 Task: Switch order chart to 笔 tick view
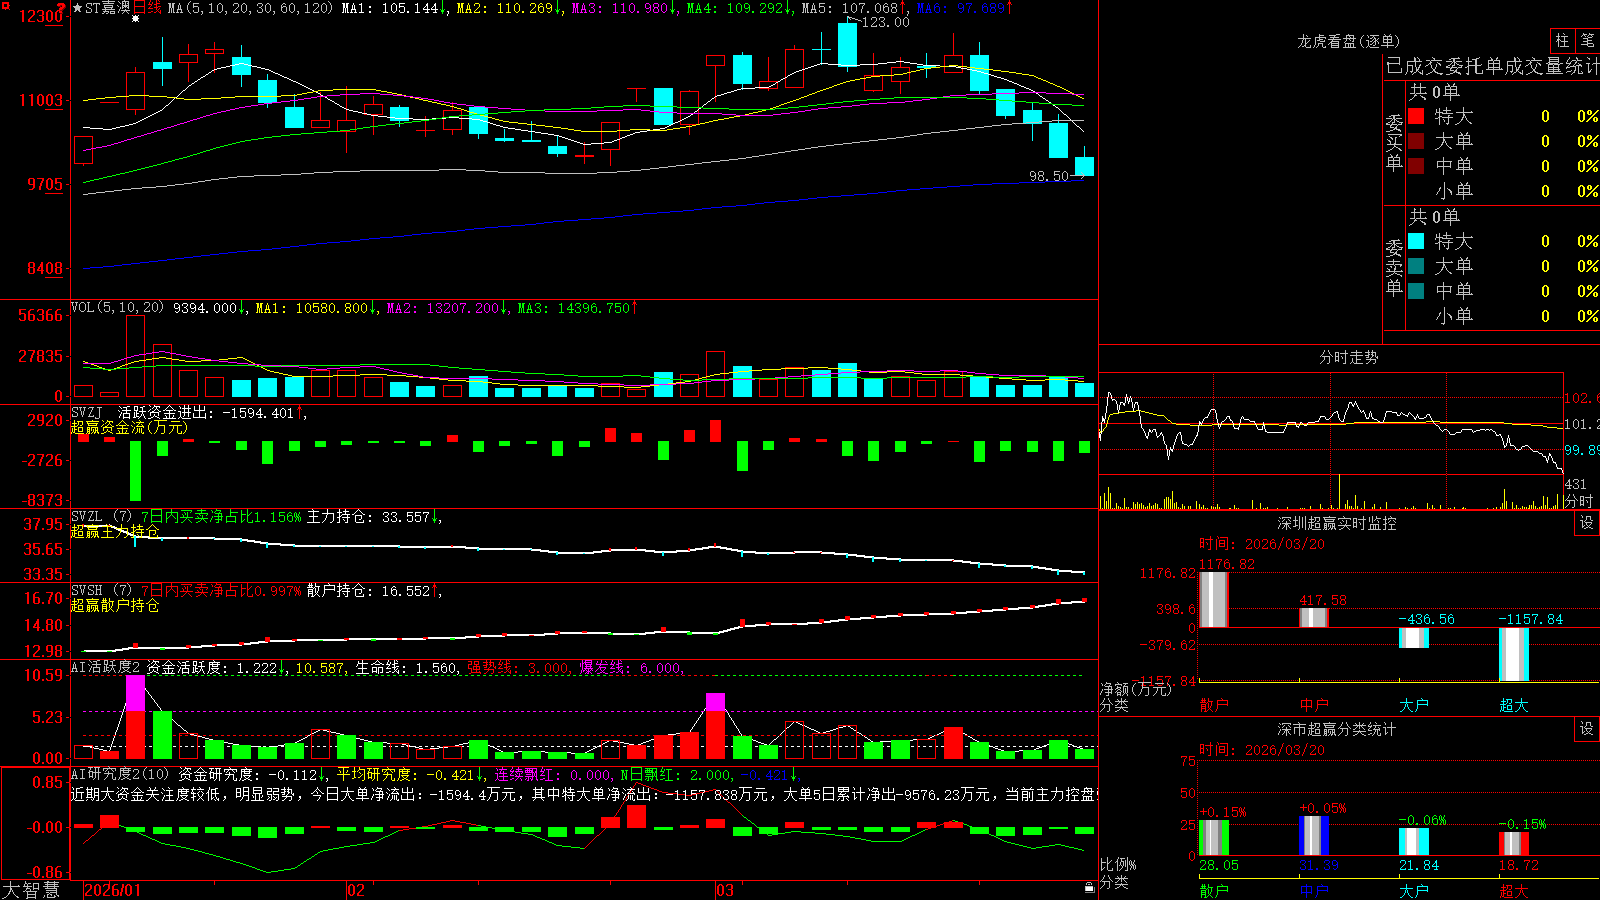(1588, 40)
